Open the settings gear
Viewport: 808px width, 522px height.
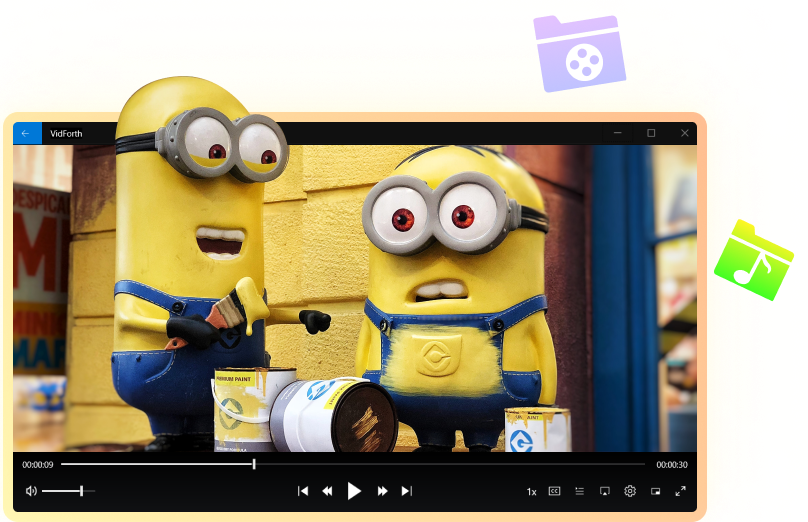pos(630,491)
